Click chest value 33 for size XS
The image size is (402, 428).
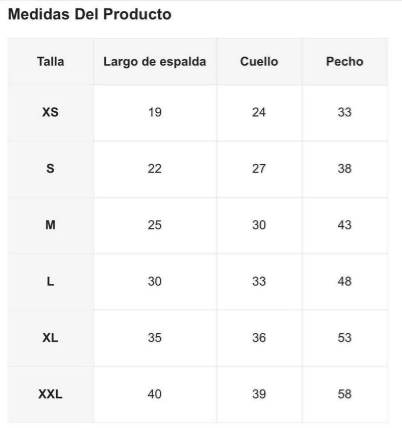click(x=345, y=112)
